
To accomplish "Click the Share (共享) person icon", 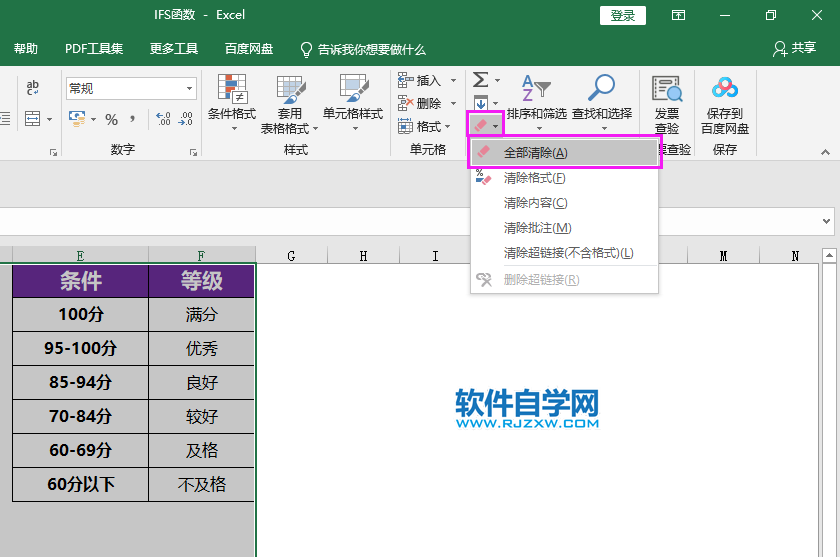I will tap(779, 49).
